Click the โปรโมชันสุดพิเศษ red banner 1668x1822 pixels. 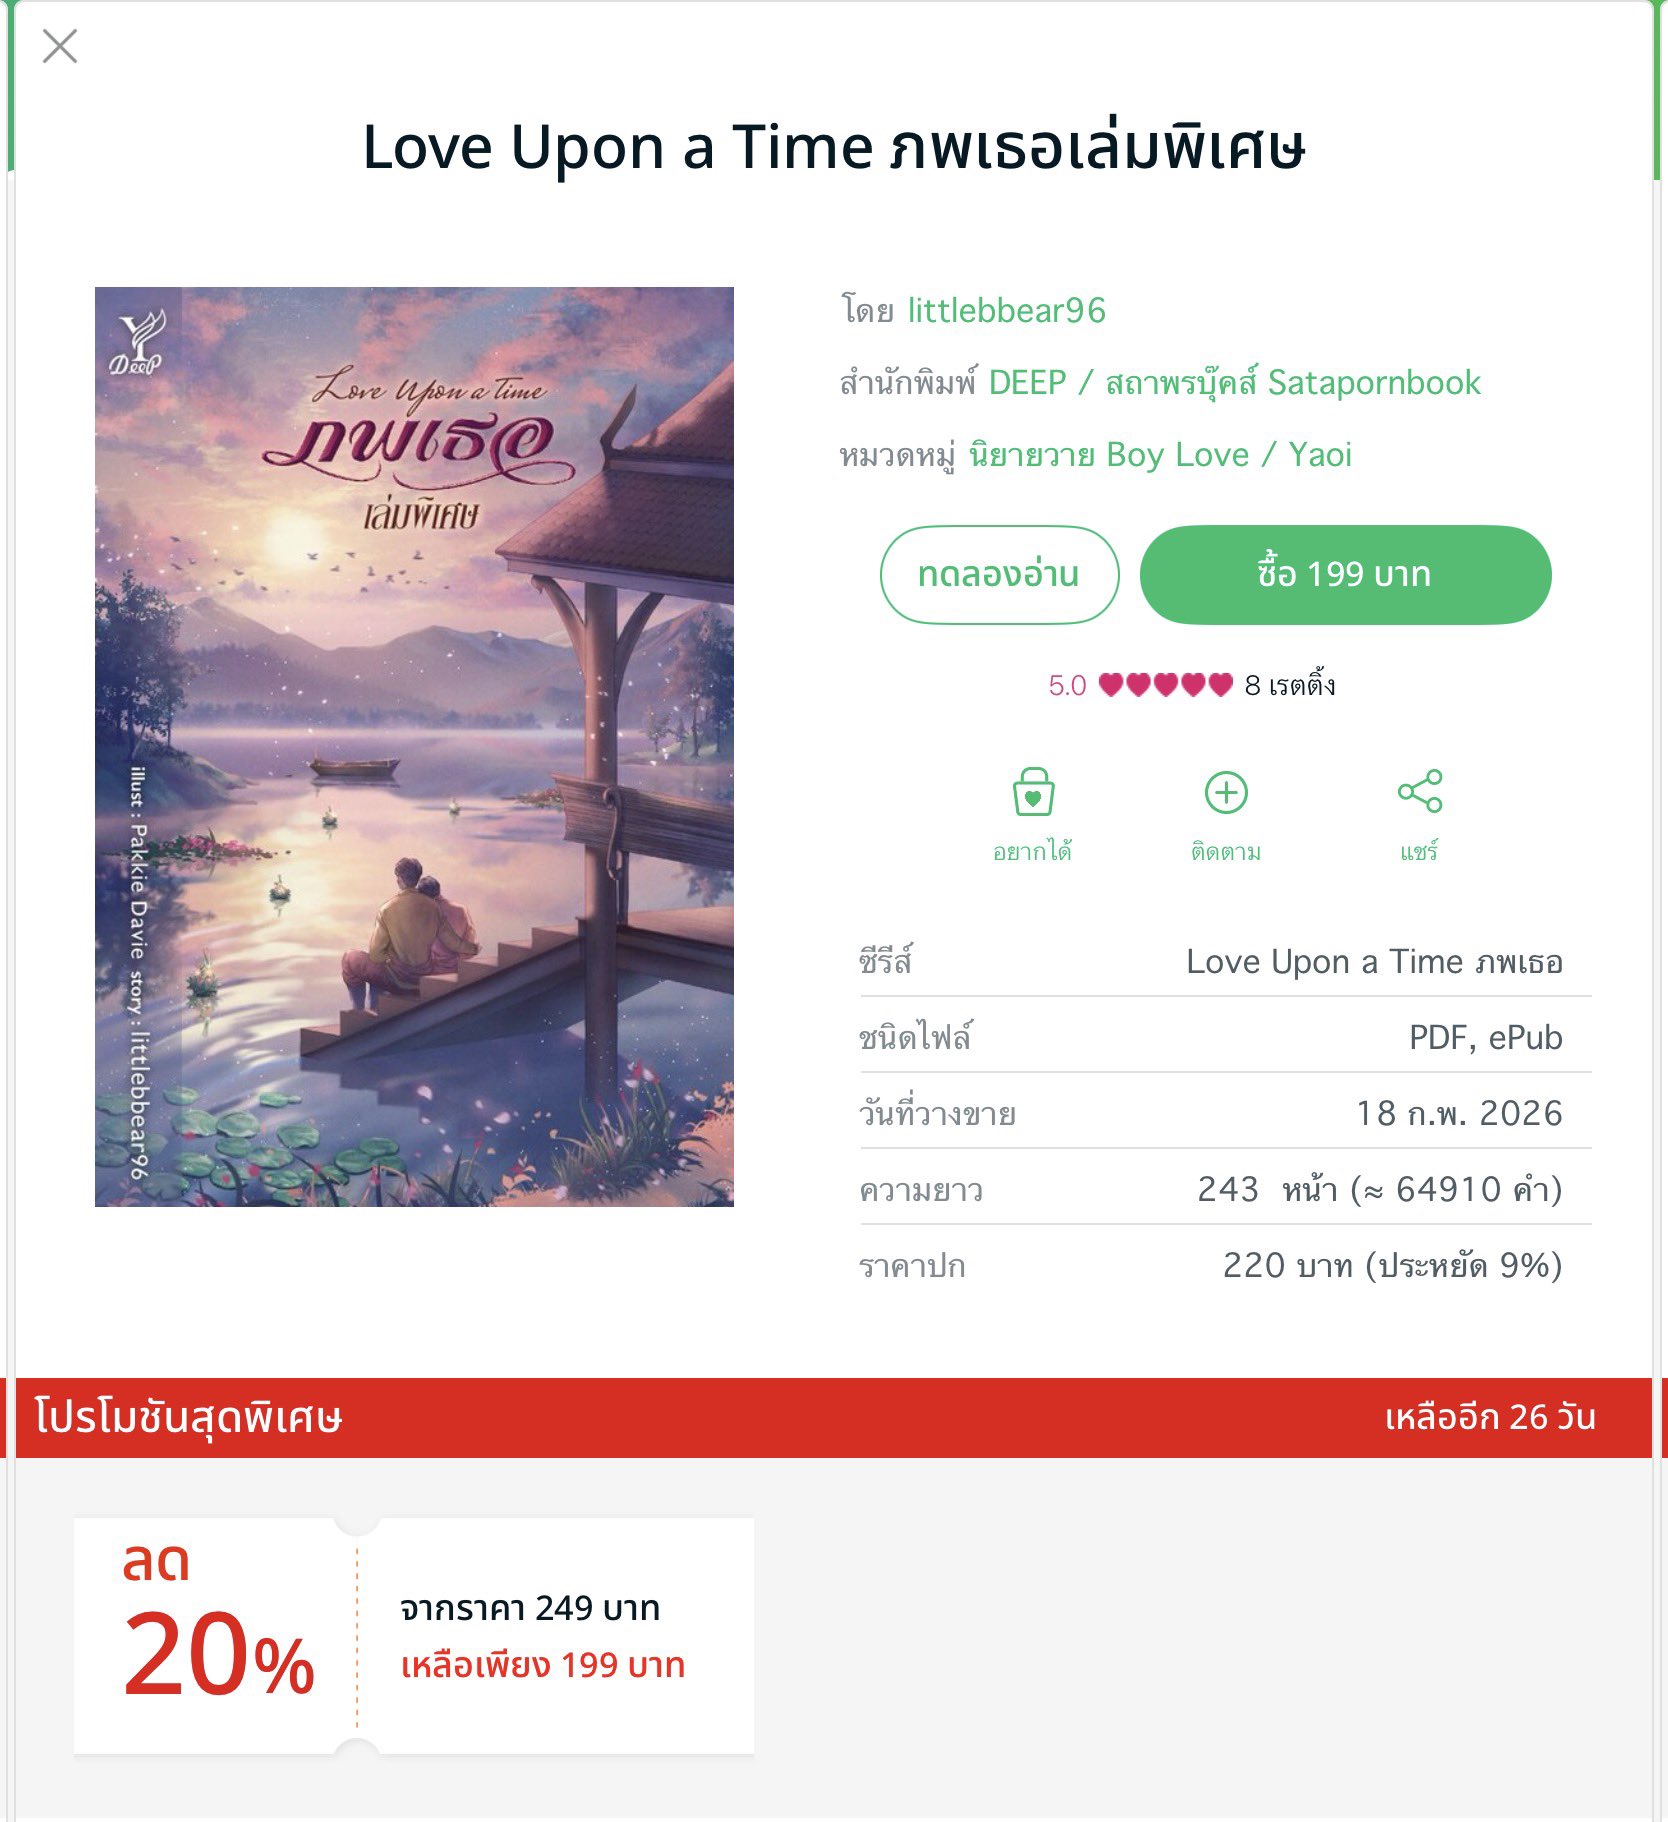click(x=834, y=1418)
